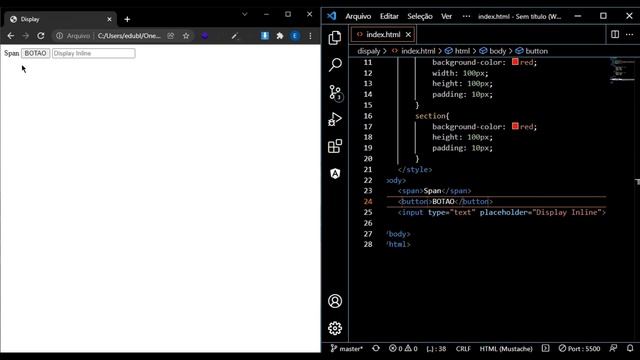640x360 pixels.
Task: Click the purple extension icon in Chrome
Action: point(205,36)
